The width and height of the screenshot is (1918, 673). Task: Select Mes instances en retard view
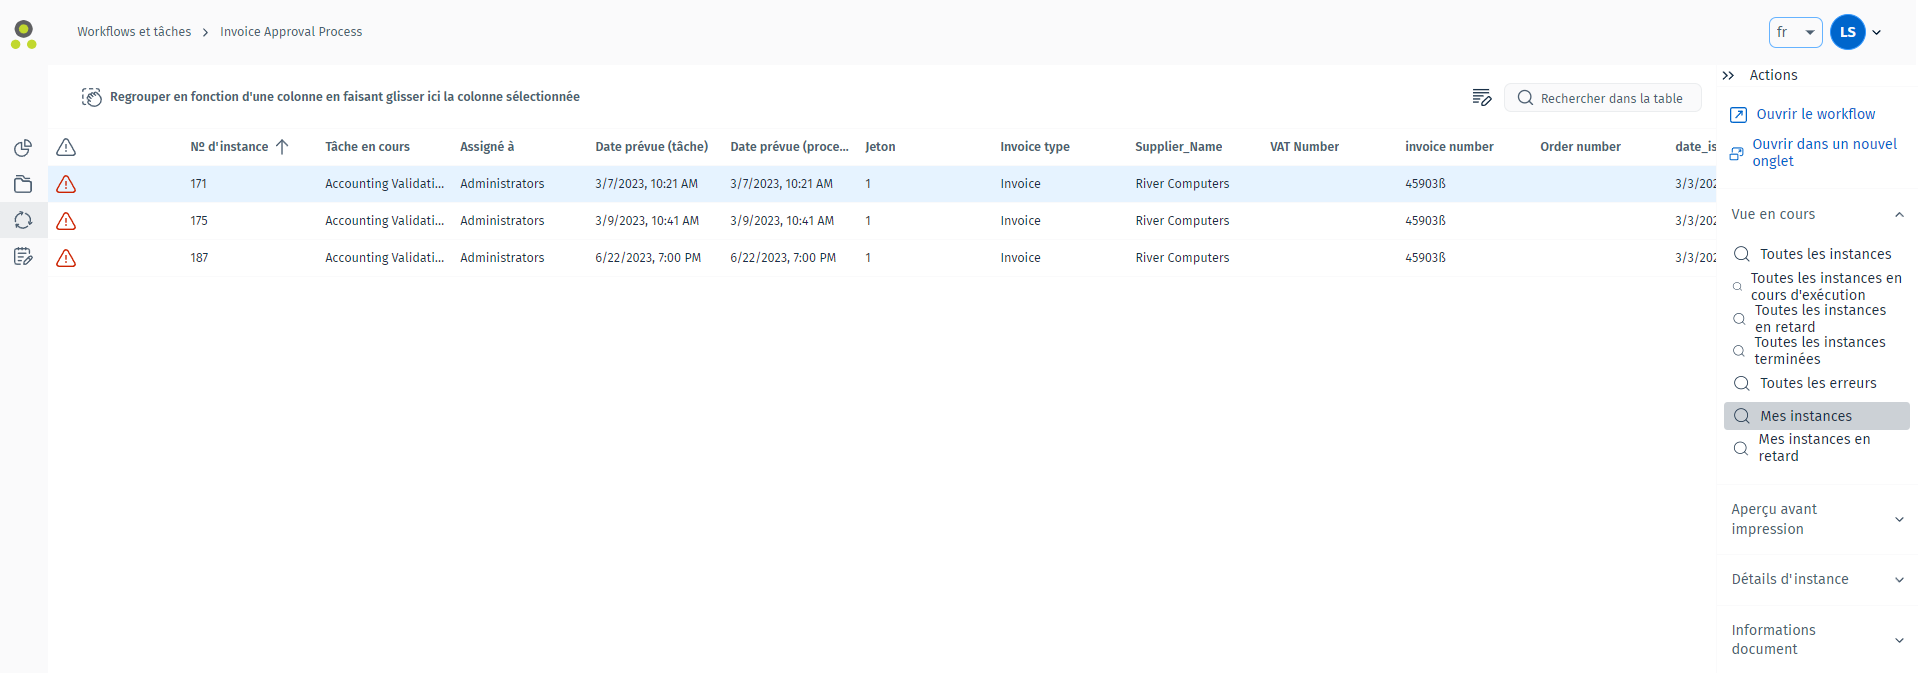point(1814,448)
